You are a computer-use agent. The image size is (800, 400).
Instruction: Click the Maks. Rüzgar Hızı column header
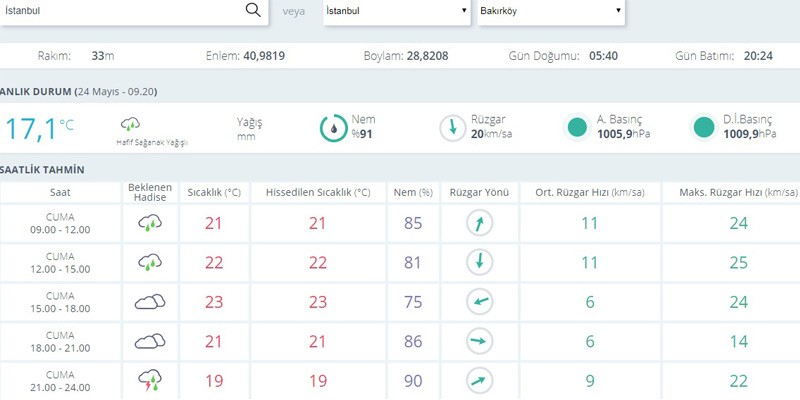739,192
